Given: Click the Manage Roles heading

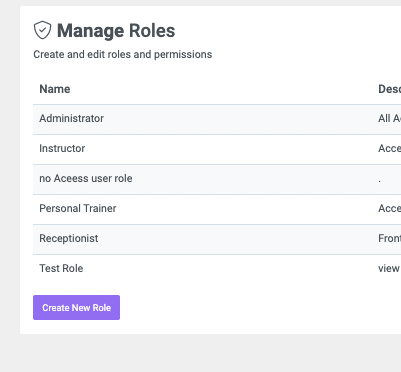Looking at the screenshot, I should coord(116,31).
